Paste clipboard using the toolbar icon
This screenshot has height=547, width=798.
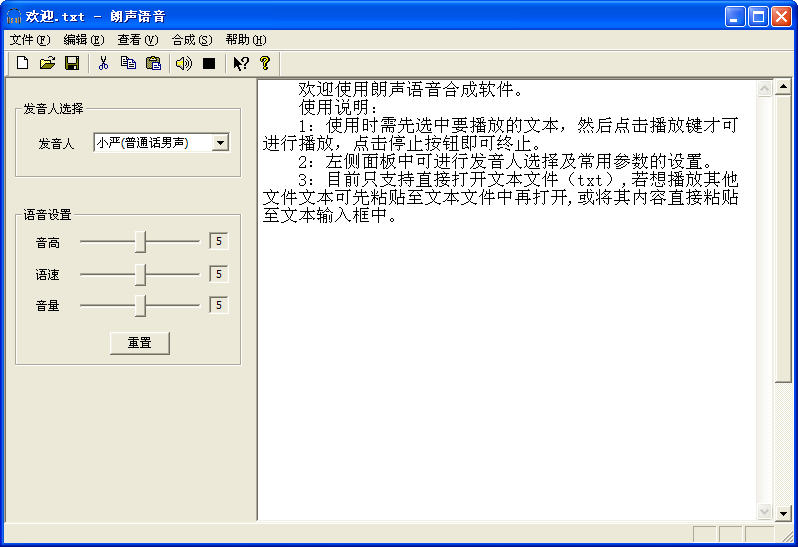[x=153, y=63]
